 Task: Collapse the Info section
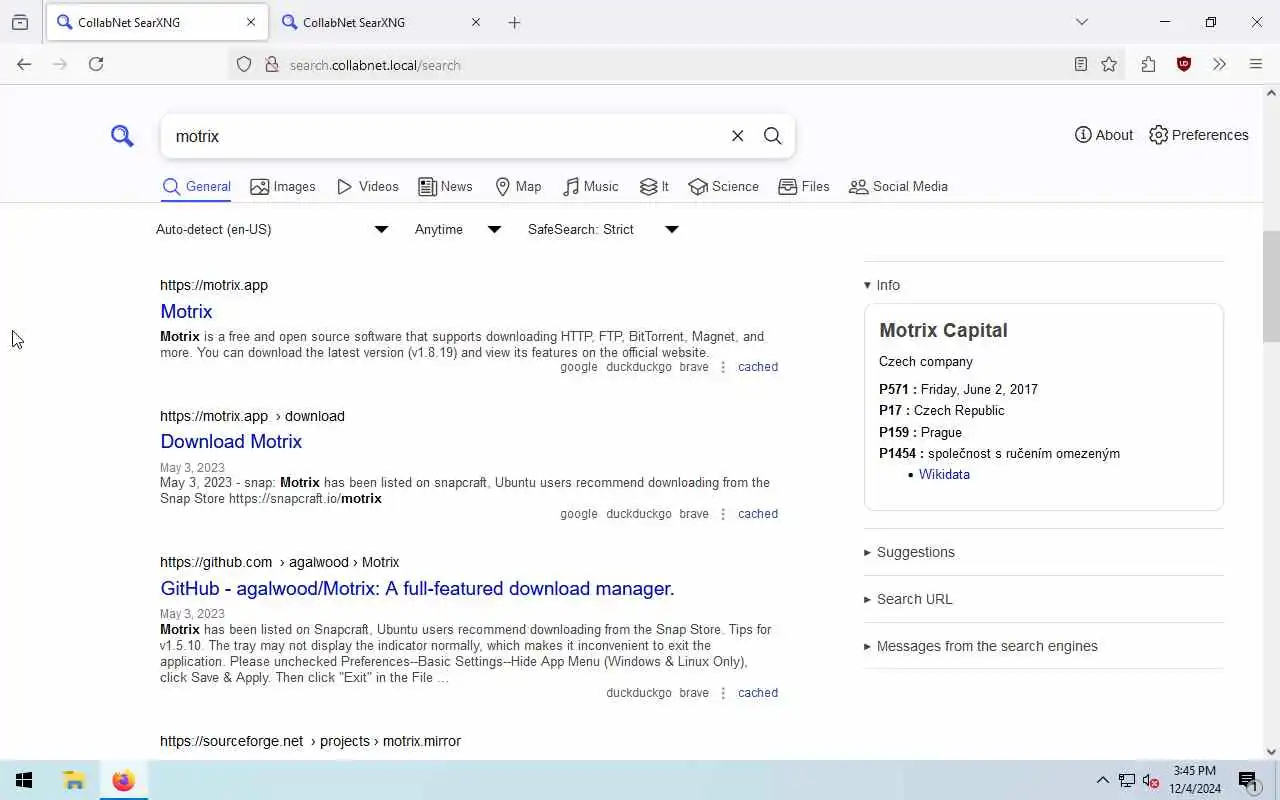(882, 285)
